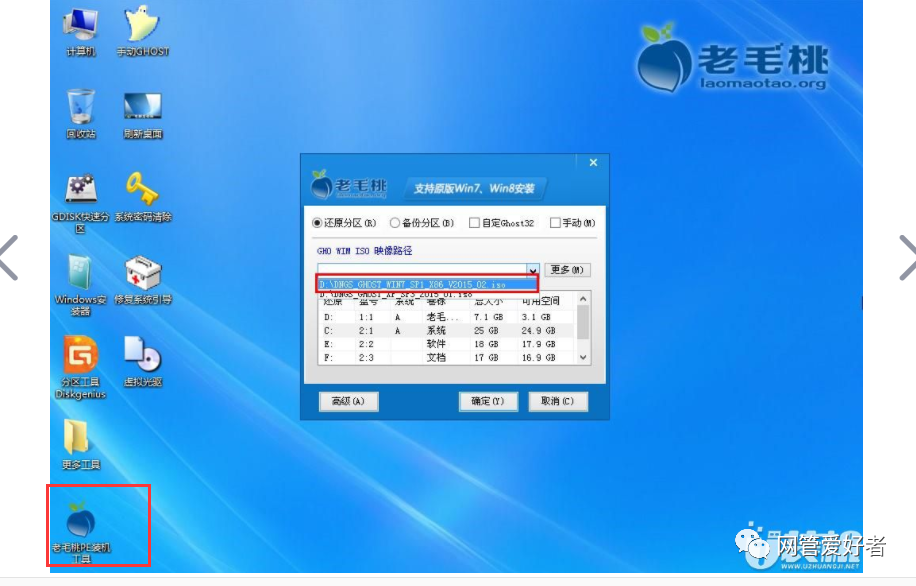Click the peach logo in dialog header

pos(321,185)
